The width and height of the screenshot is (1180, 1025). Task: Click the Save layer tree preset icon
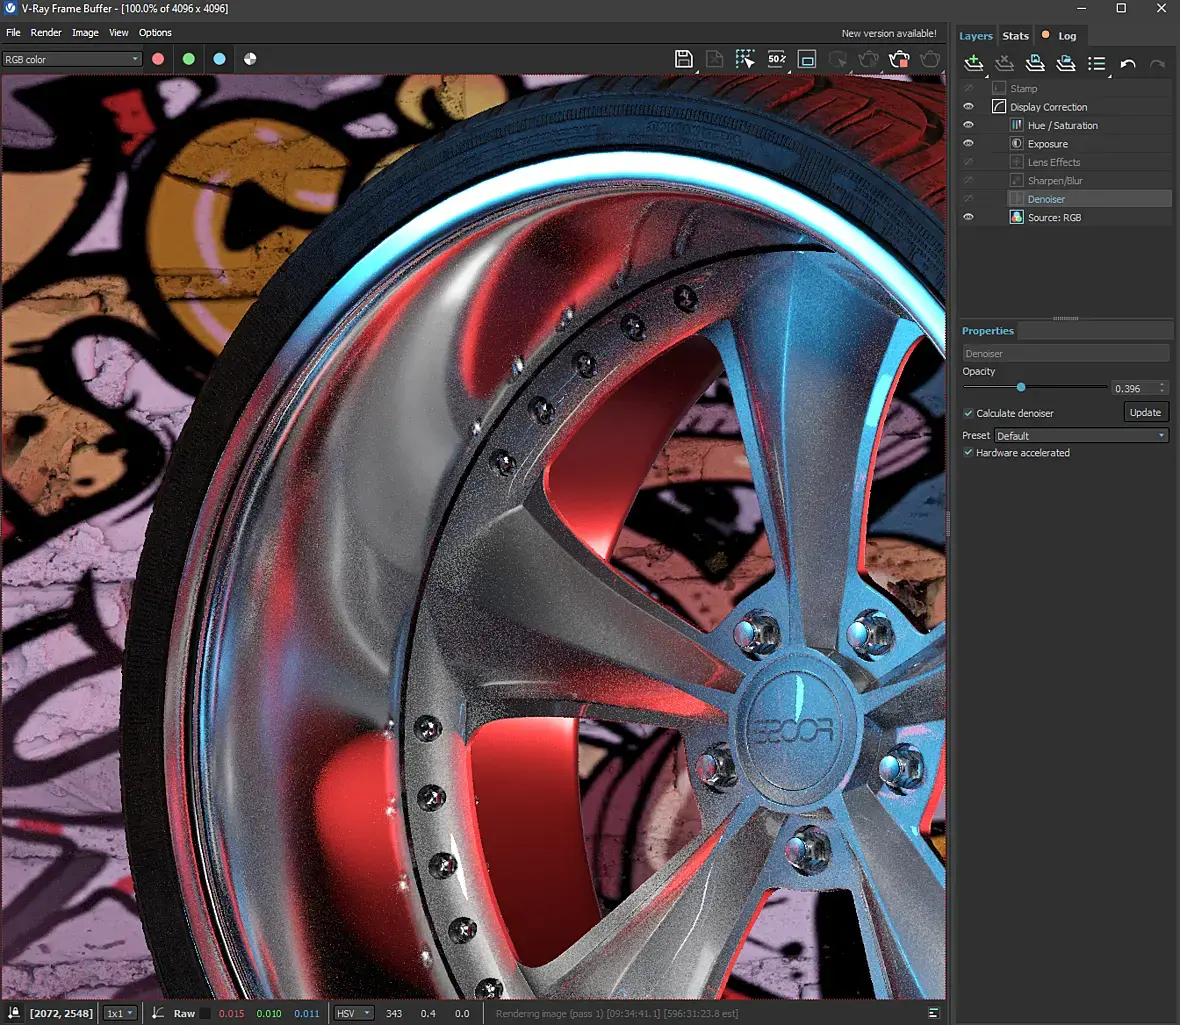(x=1035, y=63)
